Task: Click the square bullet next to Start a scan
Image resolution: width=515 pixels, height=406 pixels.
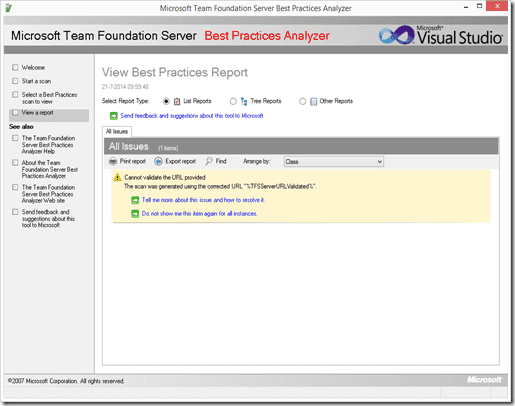Action: (x=15, y=81)
